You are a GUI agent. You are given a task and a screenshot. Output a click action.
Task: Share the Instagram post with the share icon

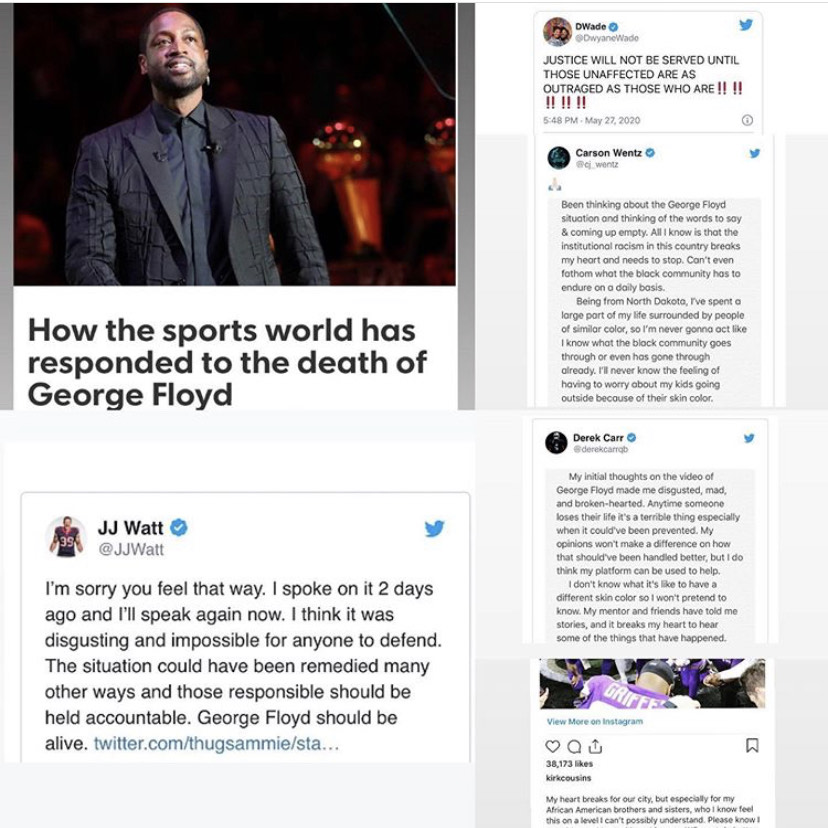point(595,746)
